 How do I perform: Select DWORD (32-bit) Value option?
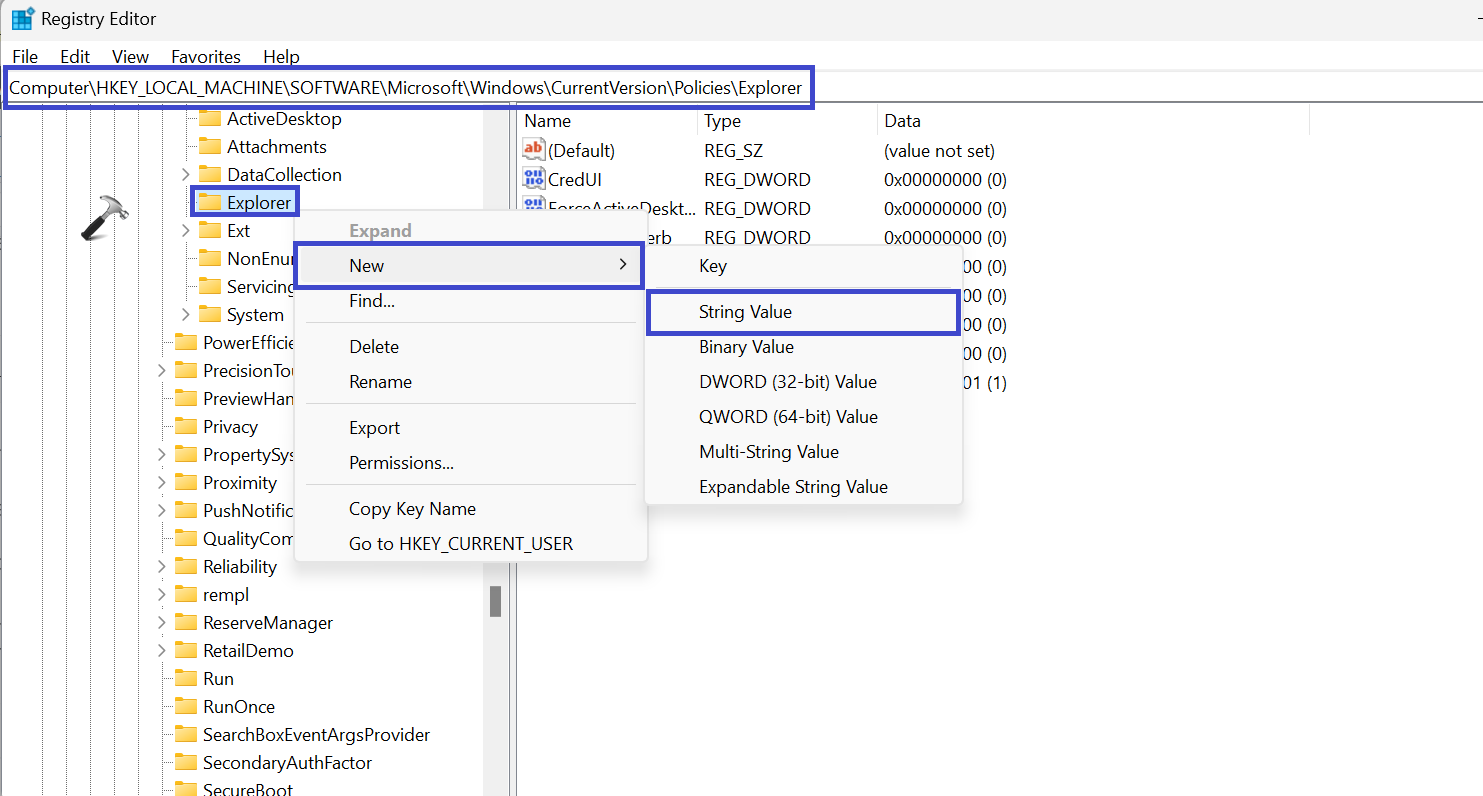coord(787,382)
